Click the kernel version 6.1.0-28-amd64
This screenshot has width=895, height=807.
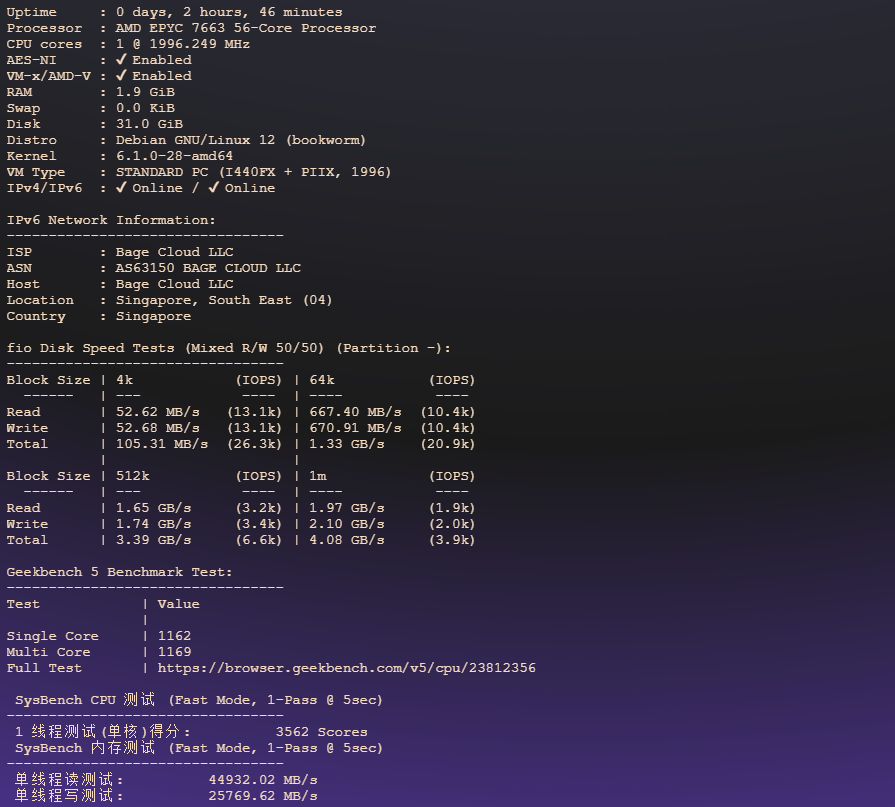pos(174,156)
